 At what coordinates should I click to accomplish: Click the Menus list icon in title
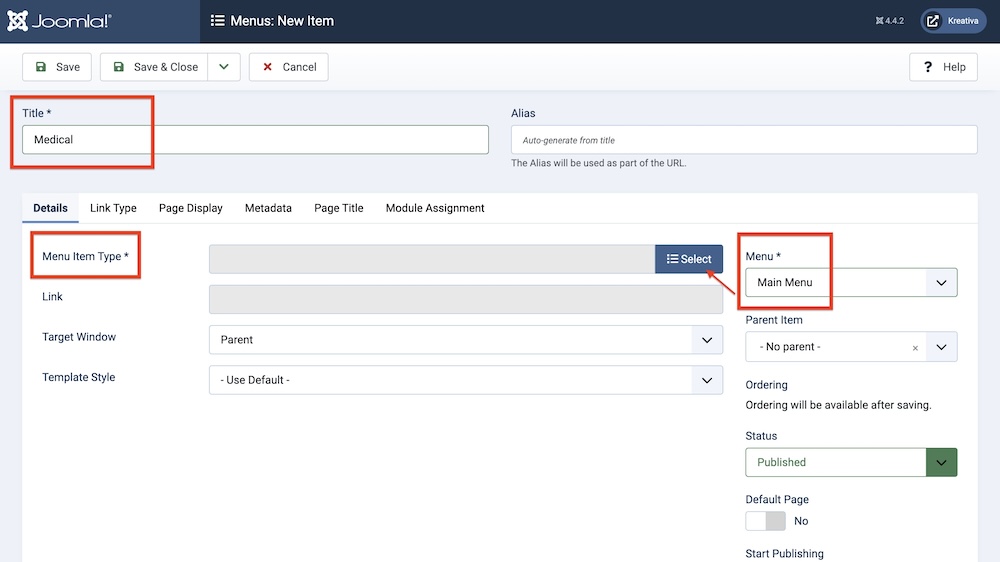click(217, 21)
